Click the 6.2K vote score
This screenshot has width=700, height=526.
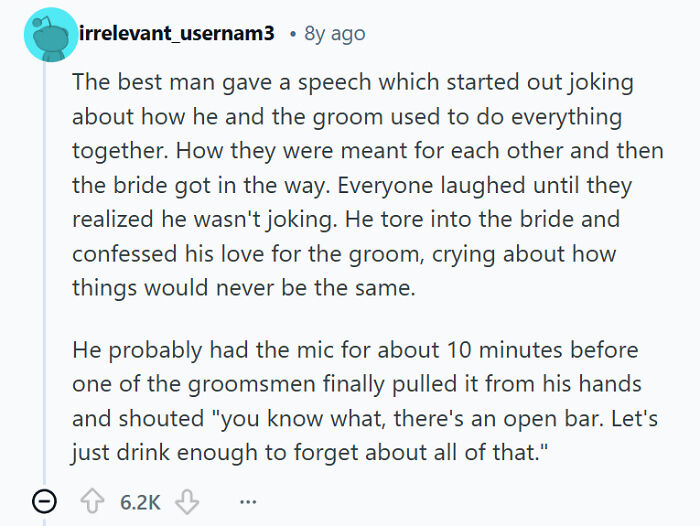(x=140, y=500)
